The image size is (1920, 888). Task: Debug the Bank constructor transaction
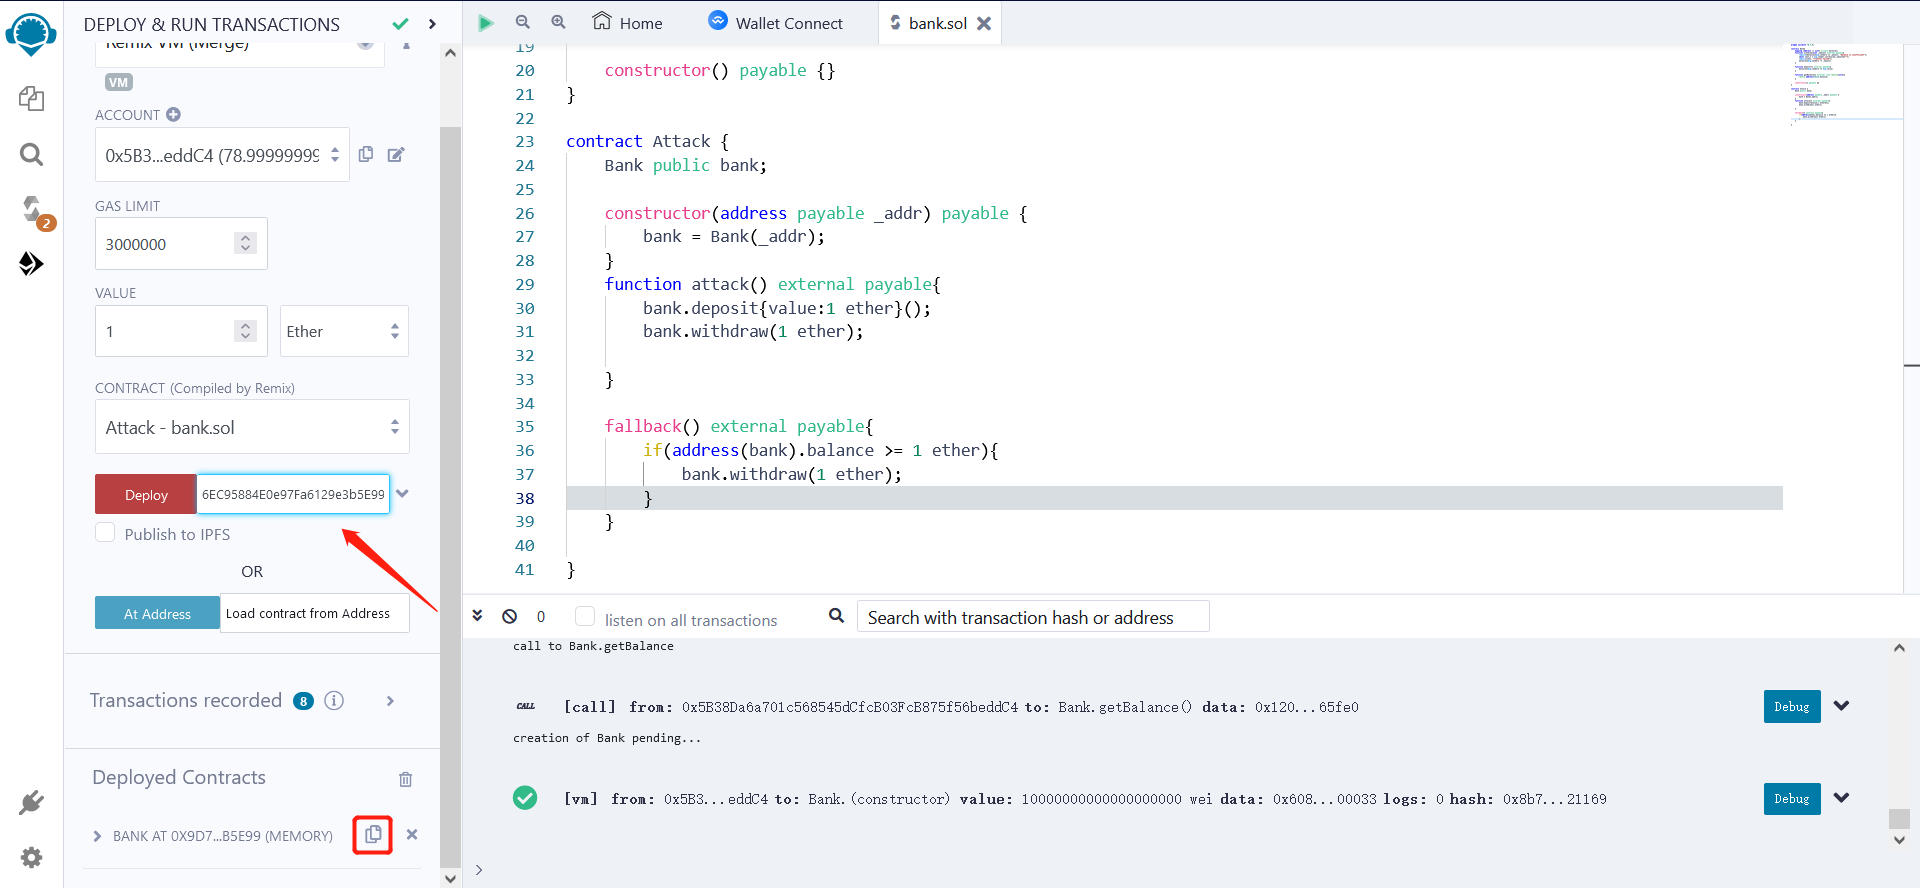pyautogui.click(x=1792, y=798)
